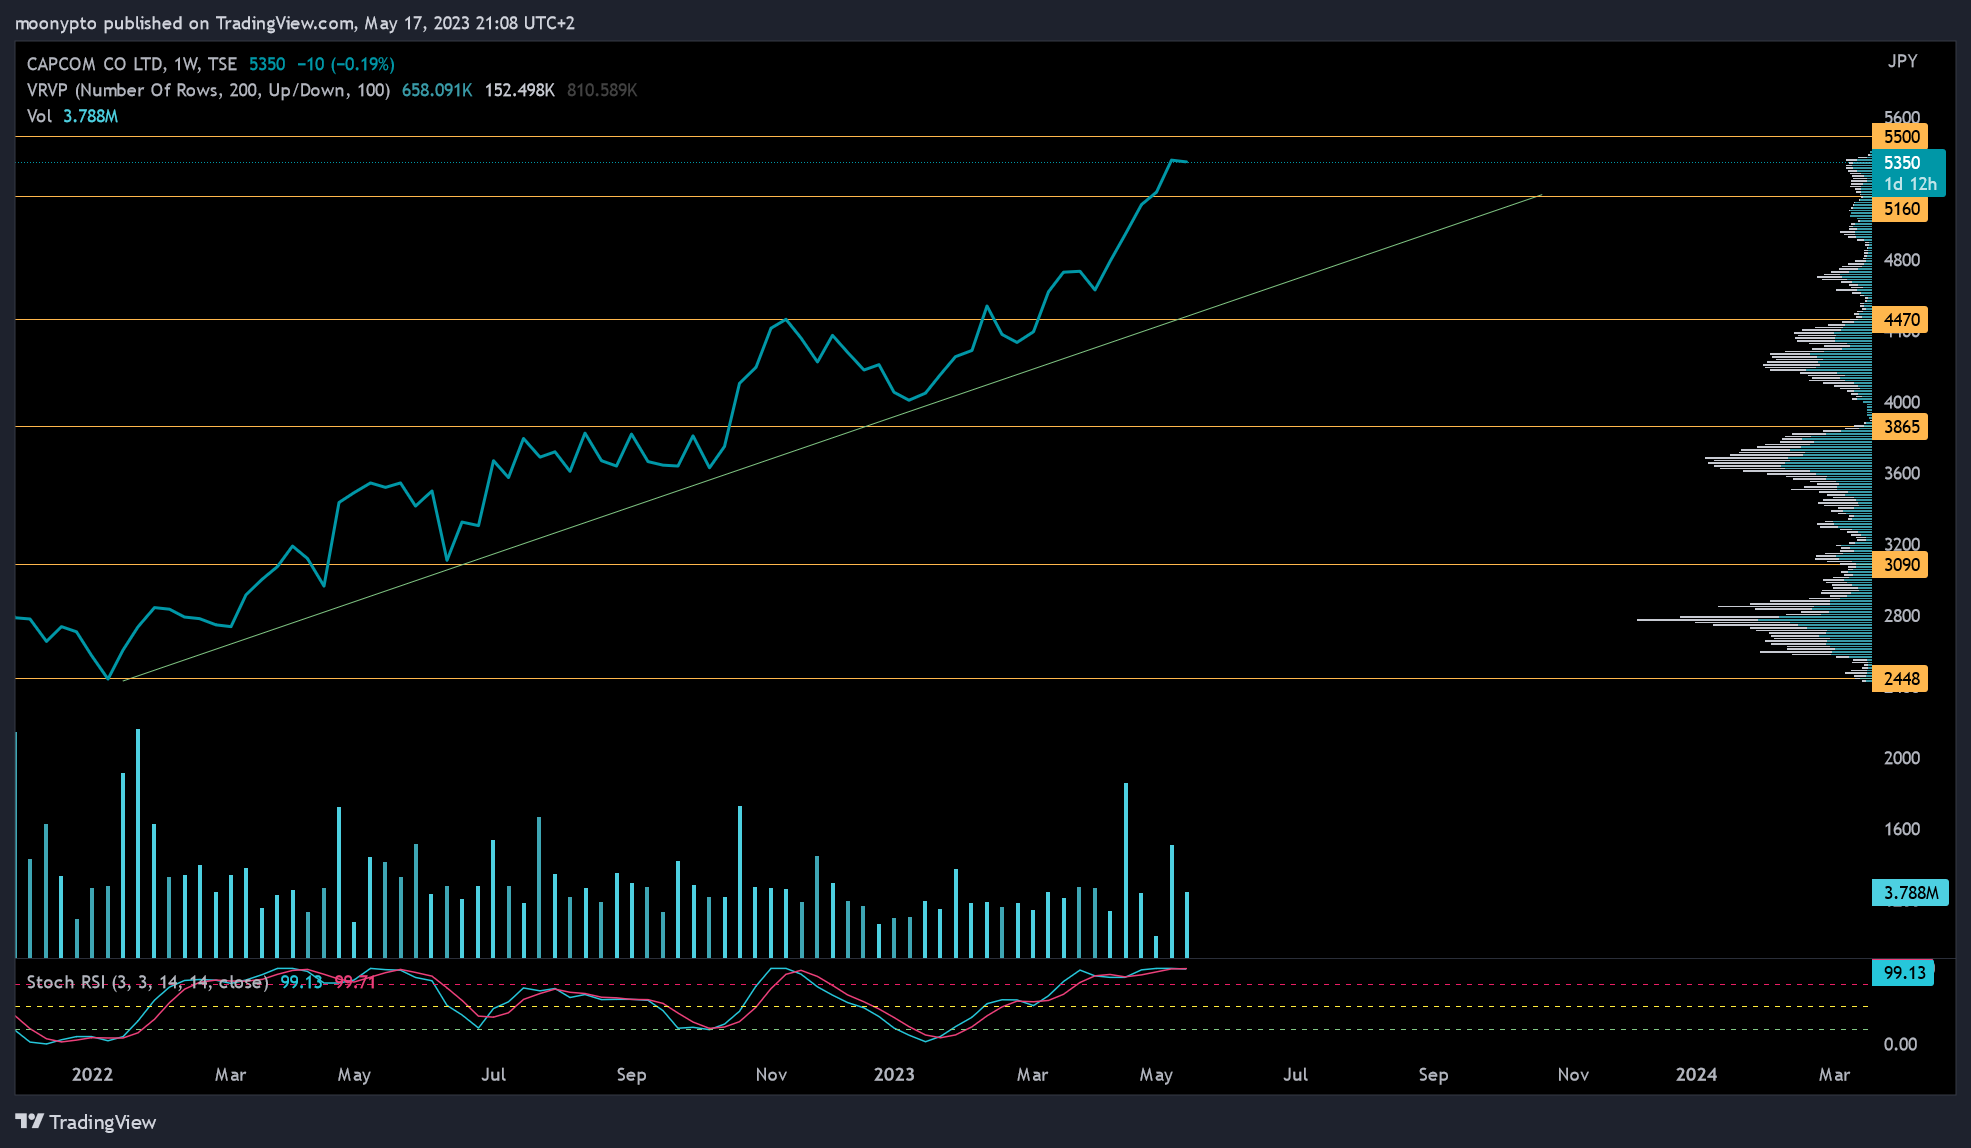This screenshot has width=1971, height=1148.
Task: Click the 0.00 Stoch RSI axis value
Action: [1900, 1045]
